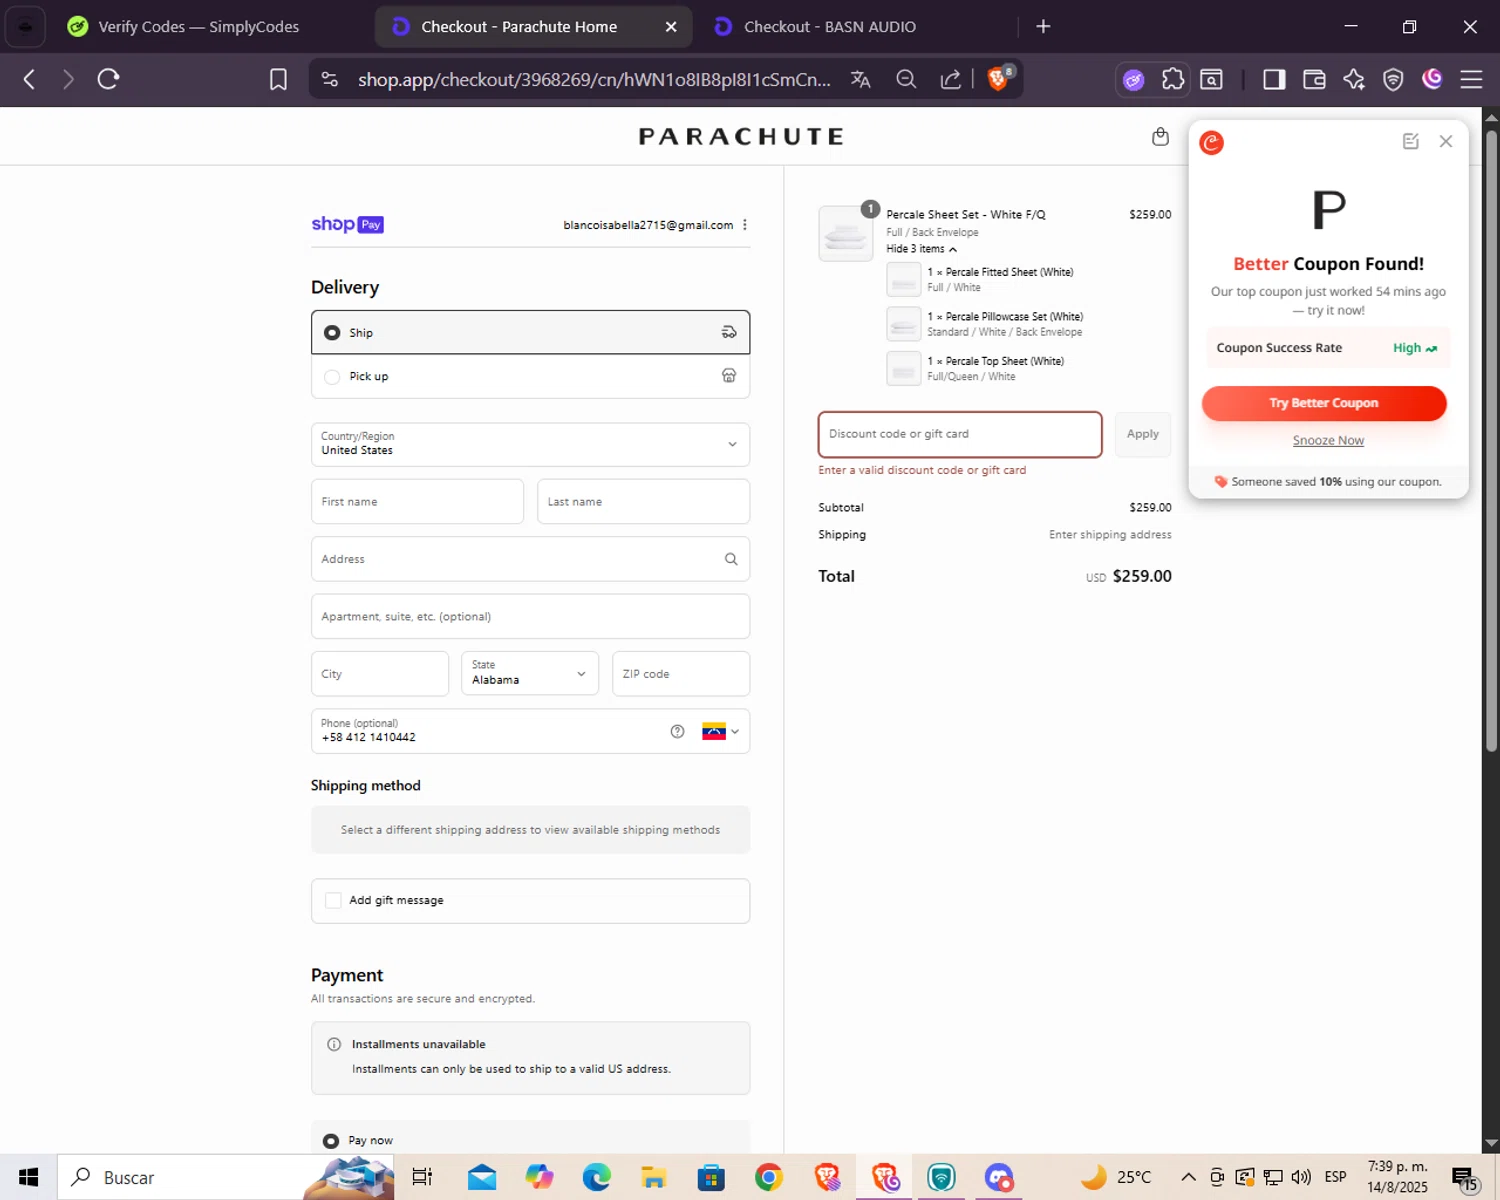This screenshot has height=1200, width=1500.
Task: Open site settings icon beside the URL
Action: 330,79
